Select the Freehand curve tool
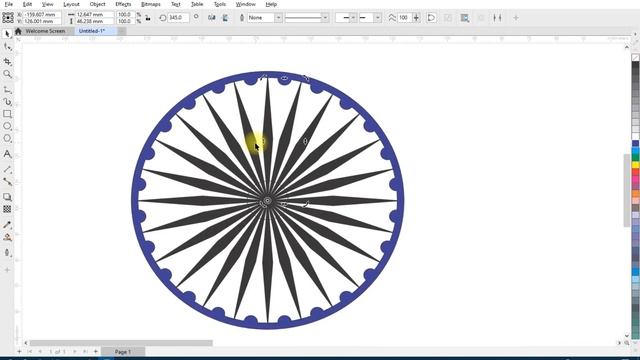Image resolution: width=640 pixels, height=360 pixels. click(7, 90)
